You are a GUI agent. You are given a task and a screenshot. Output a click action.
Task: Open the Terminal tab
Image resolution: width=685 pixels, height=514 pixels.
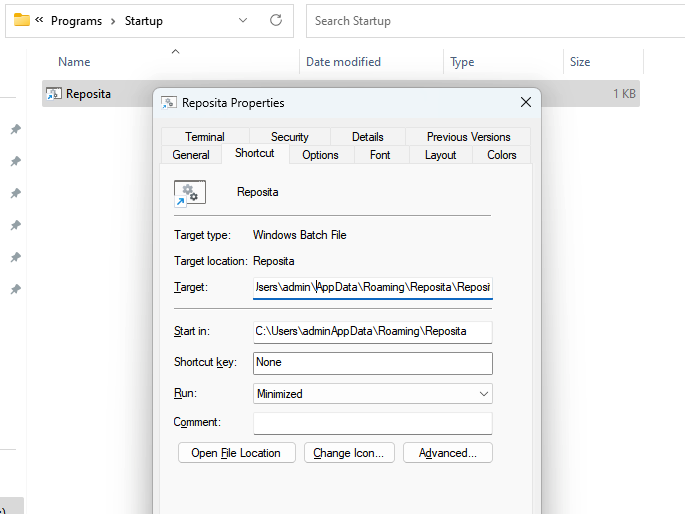(204, 137)
